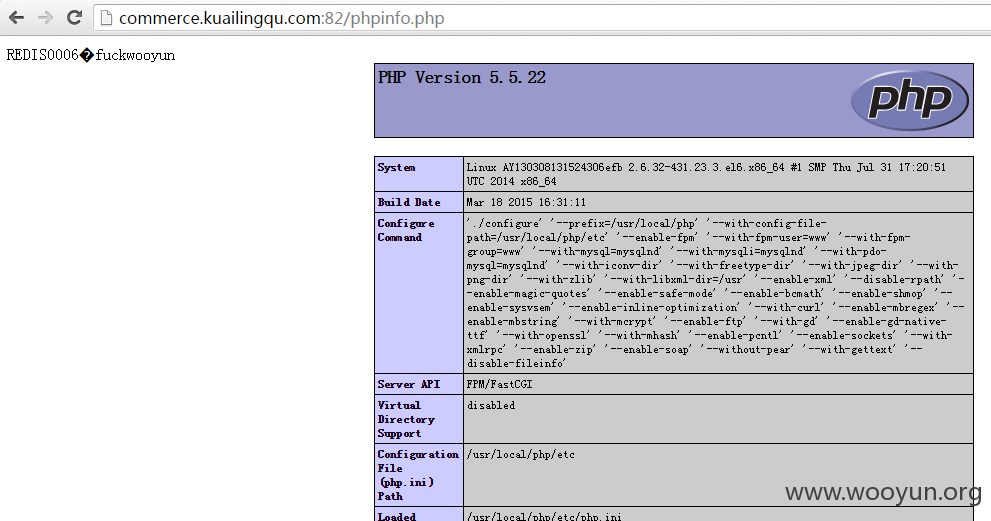The height and width of the screenshot is (521, 991).
Task: Click the PHP logo image
Action: [909, 100]
